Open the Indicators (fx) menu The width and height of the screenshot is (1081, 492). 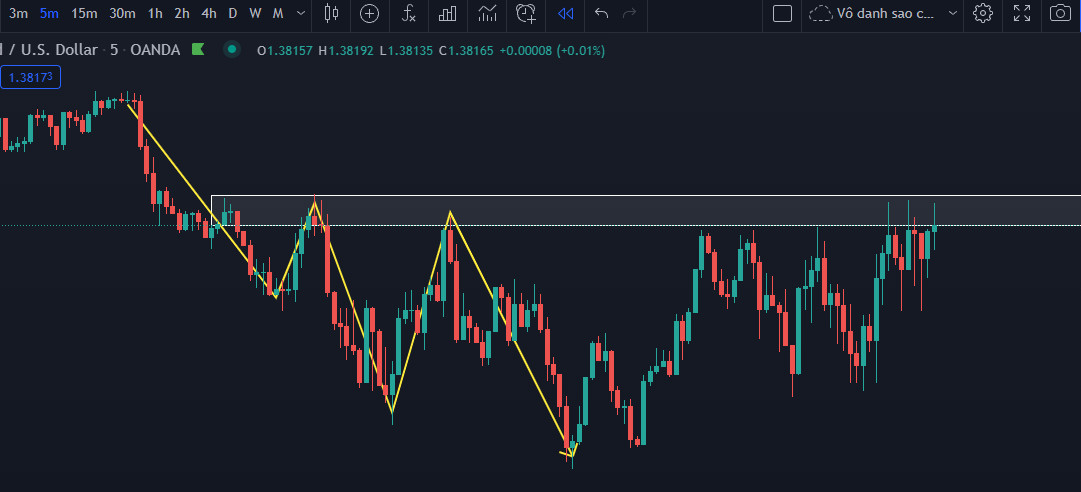tap(409, 13)
